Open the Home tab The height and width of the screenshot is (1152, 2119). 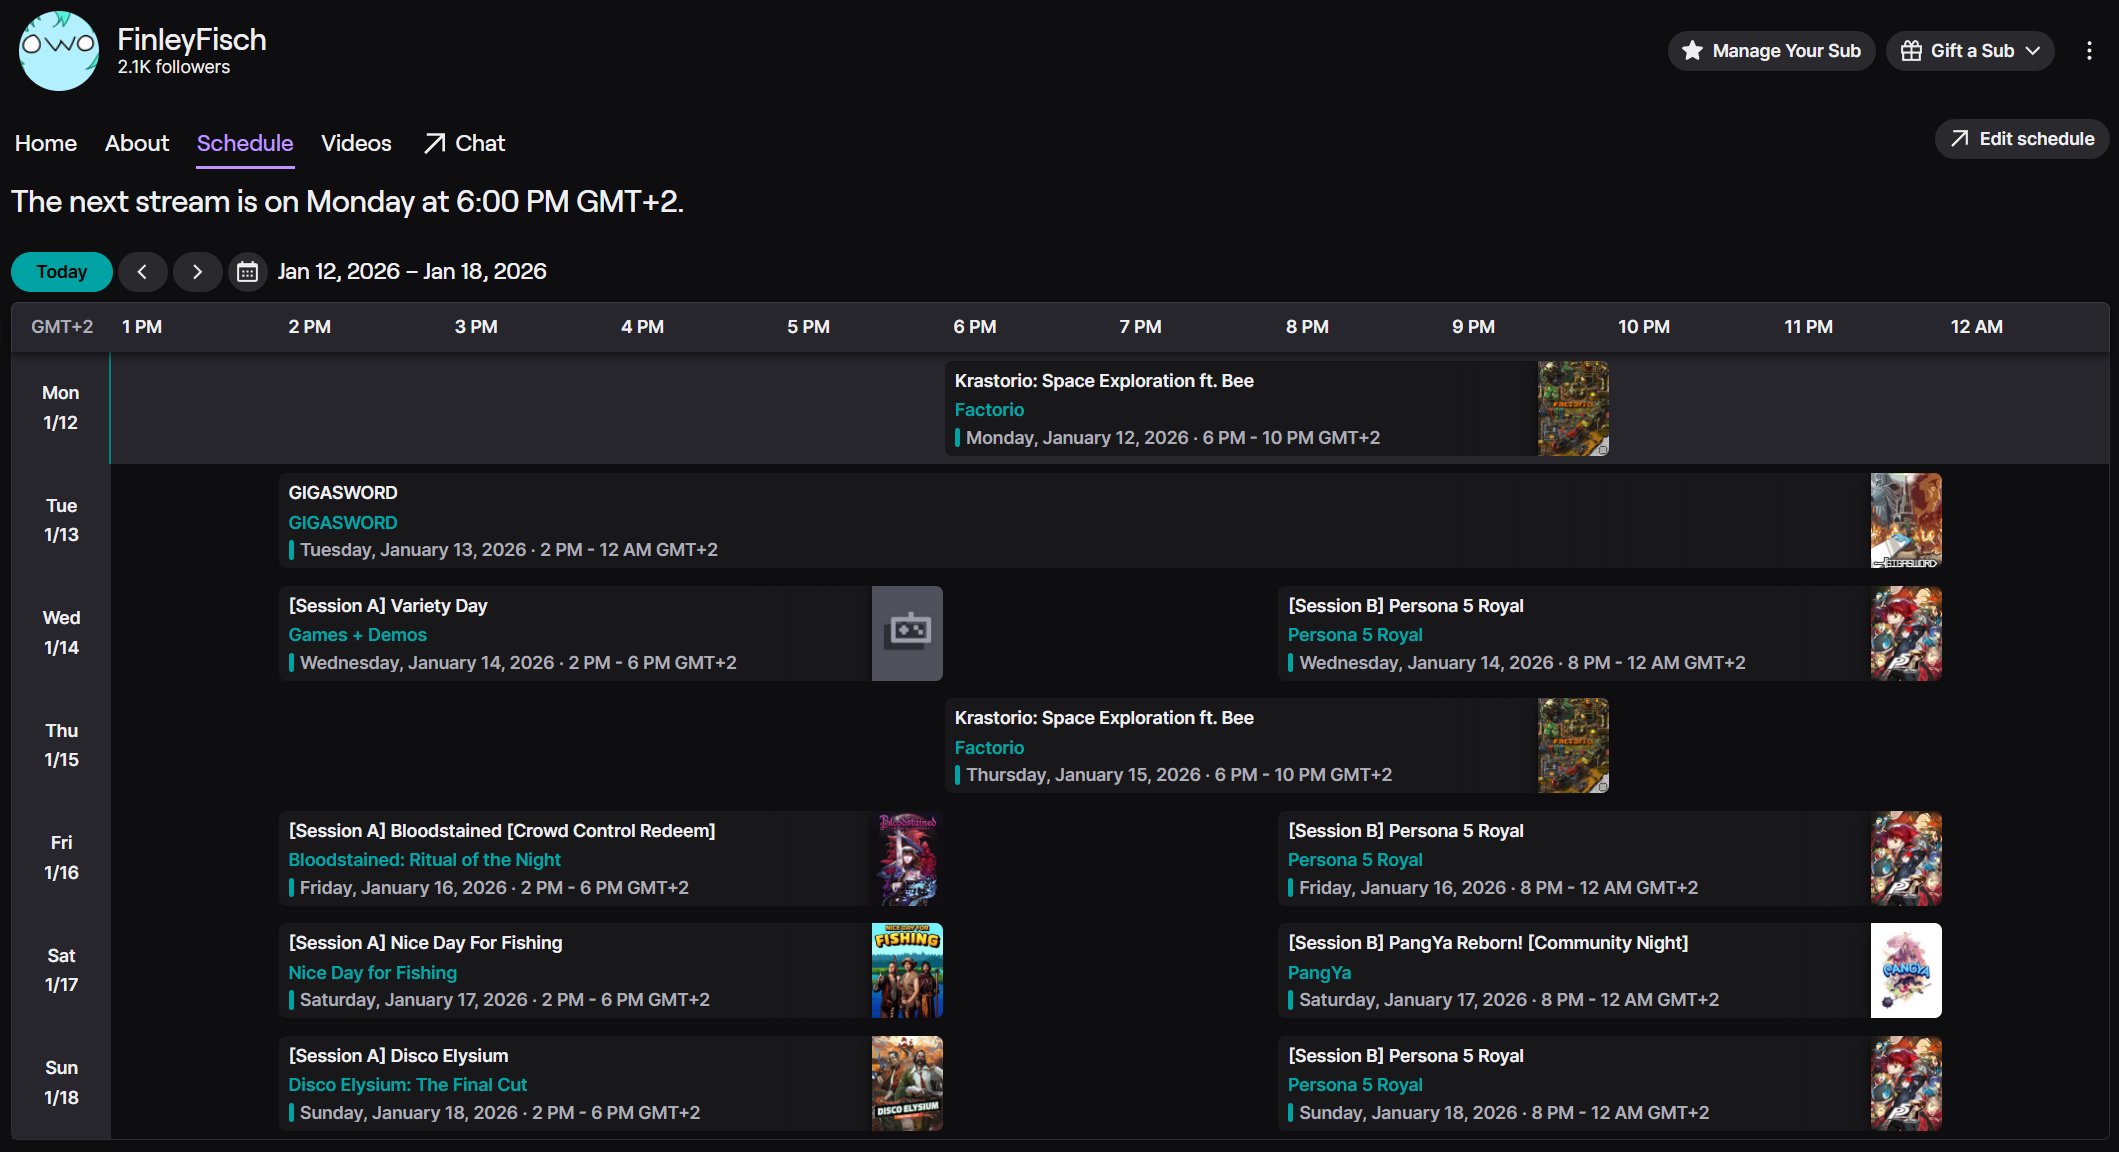tap(46, 143)
